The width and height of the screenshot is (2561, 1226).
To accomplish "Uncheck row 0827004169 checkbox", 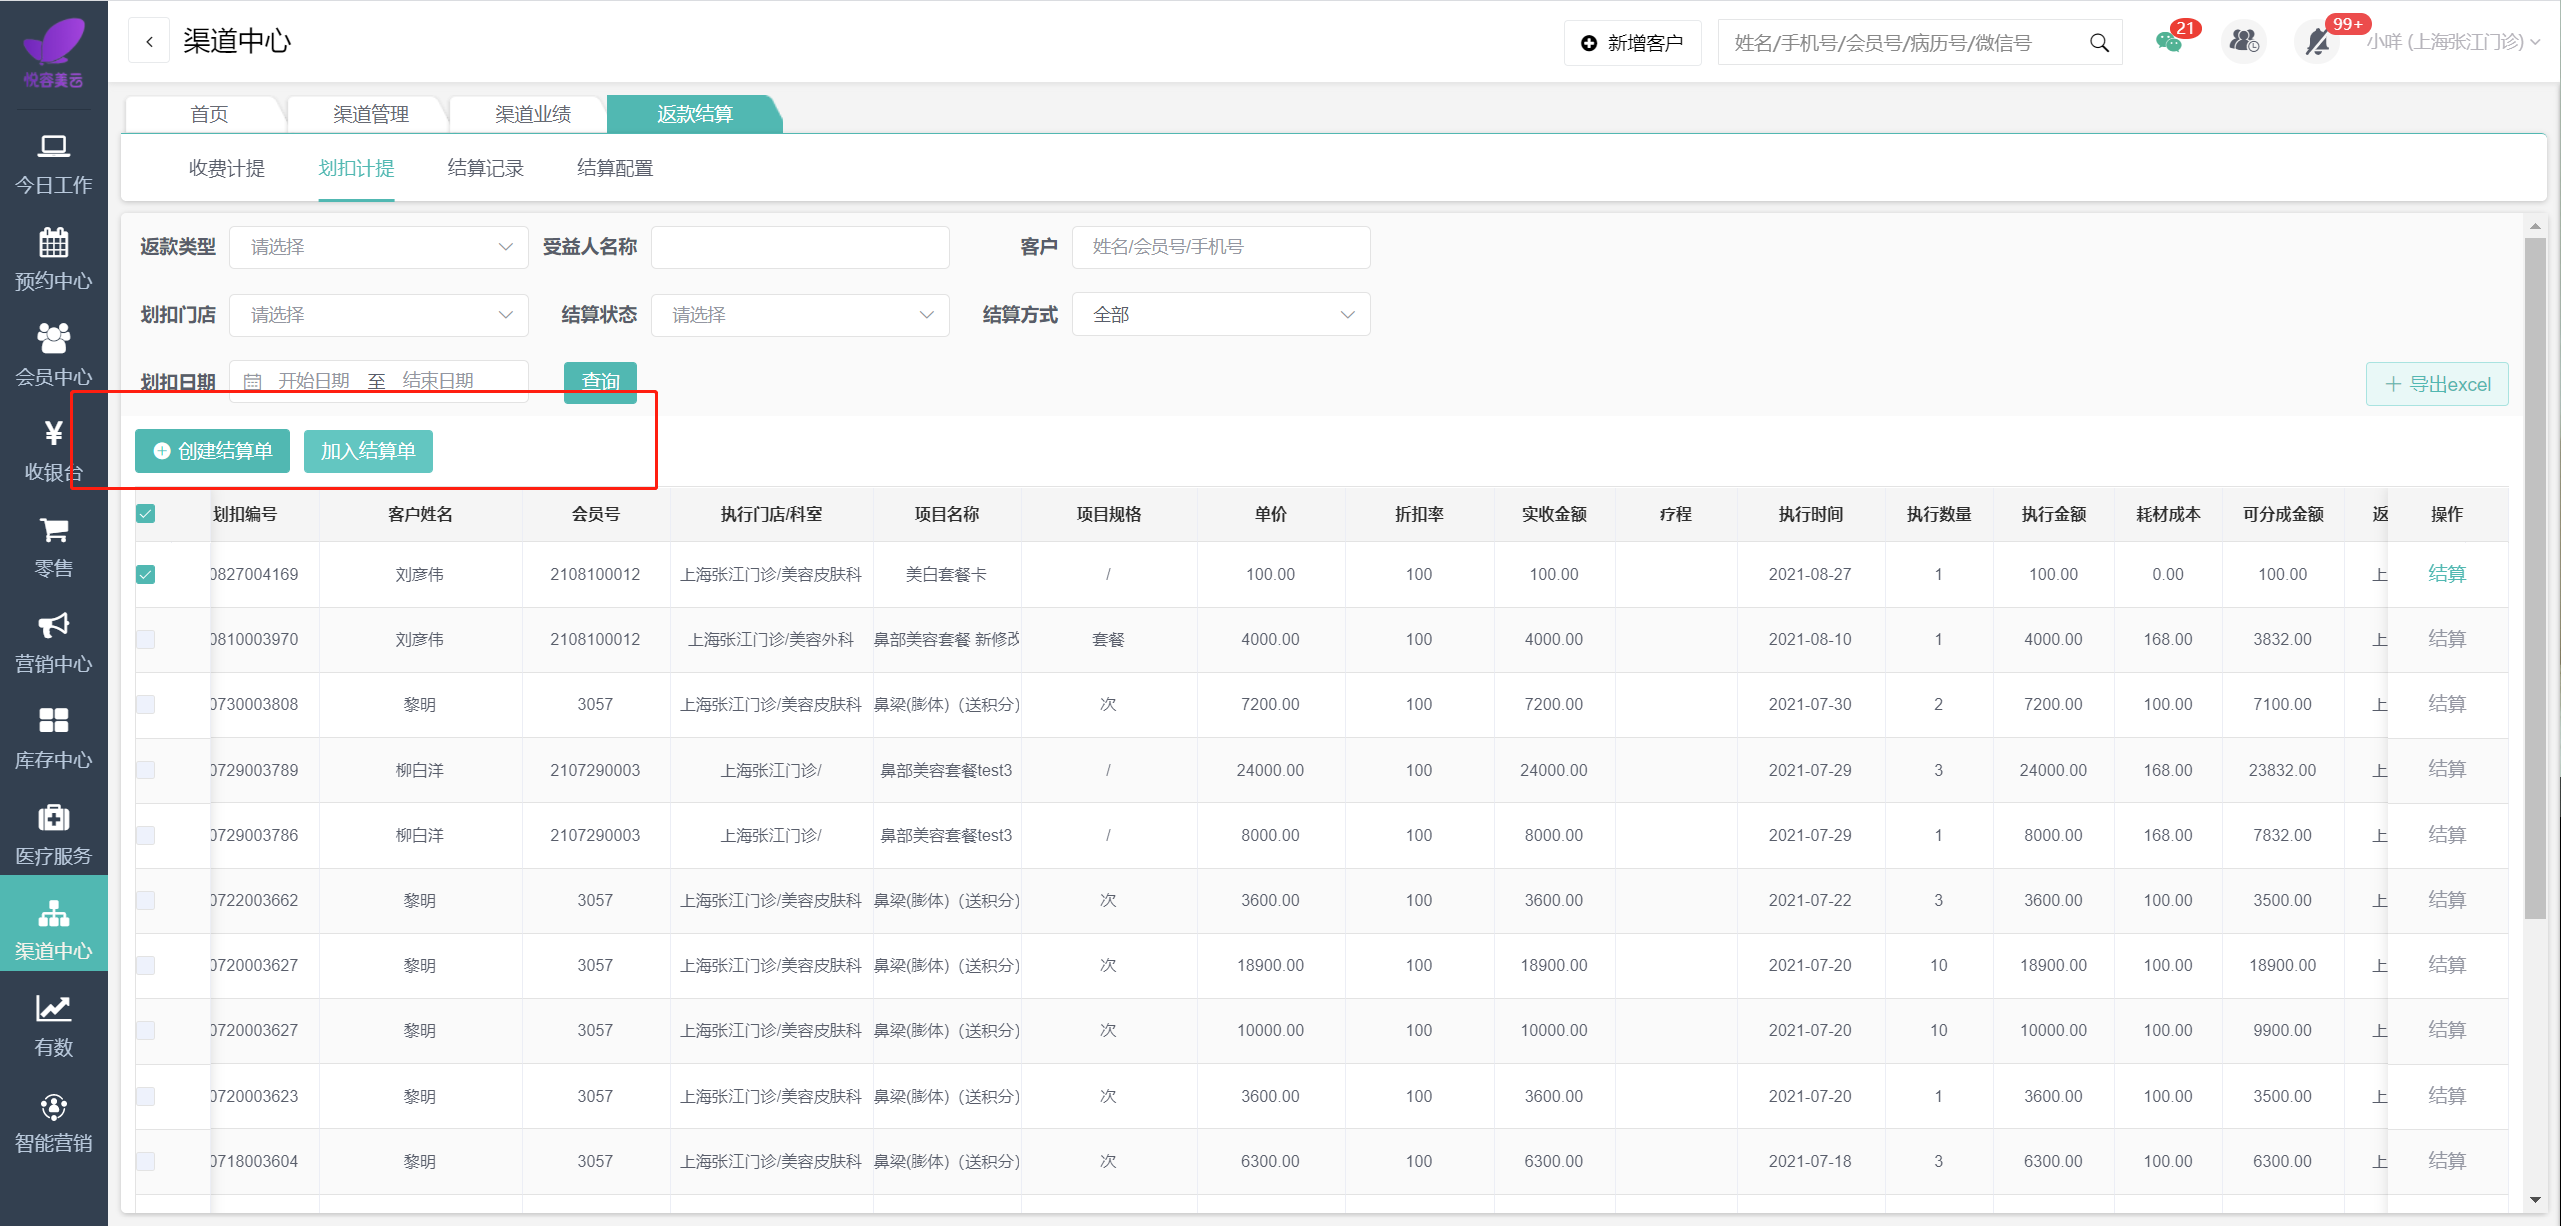I will tap(146, 574).
